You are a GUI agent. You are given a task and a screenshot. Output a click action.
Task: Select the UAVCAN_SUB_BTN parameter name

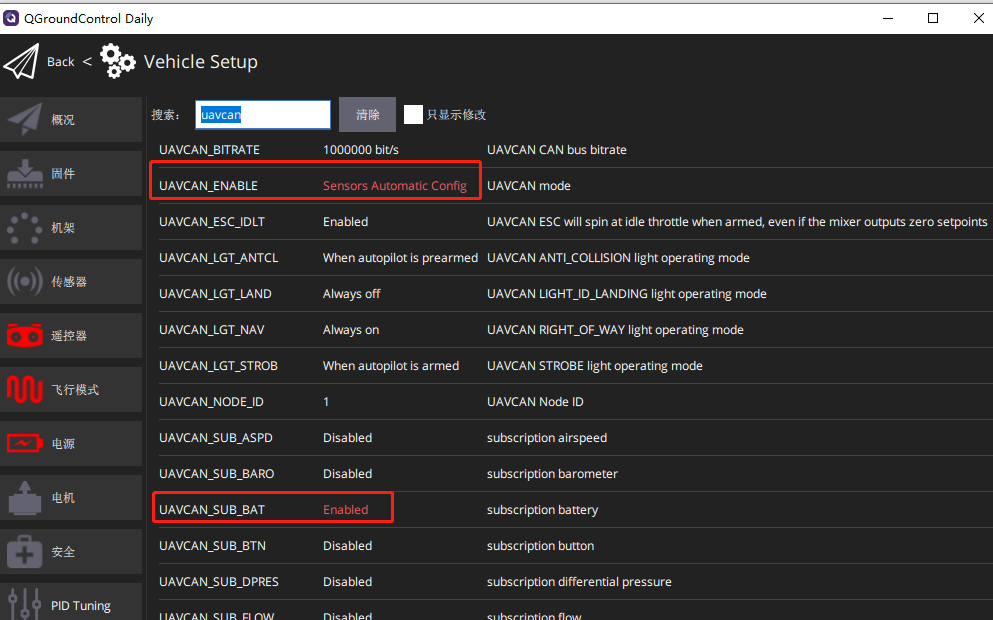212,546
